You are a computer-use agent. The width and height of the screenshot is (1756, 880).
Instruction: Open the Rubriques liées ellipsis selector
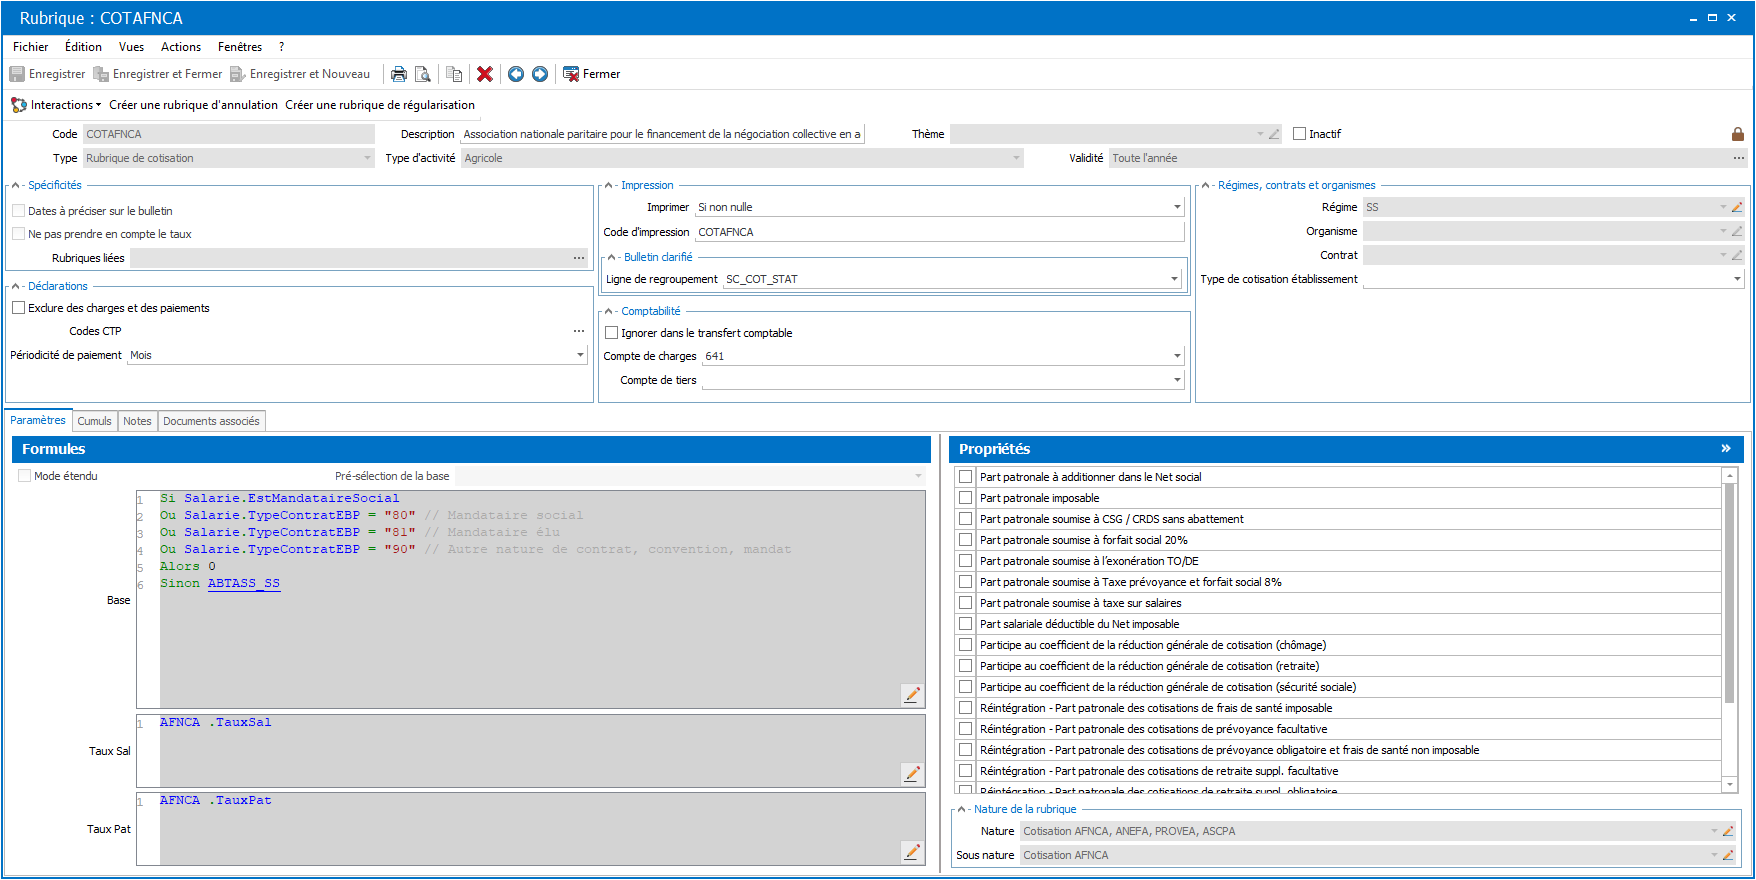coord(579,258)
